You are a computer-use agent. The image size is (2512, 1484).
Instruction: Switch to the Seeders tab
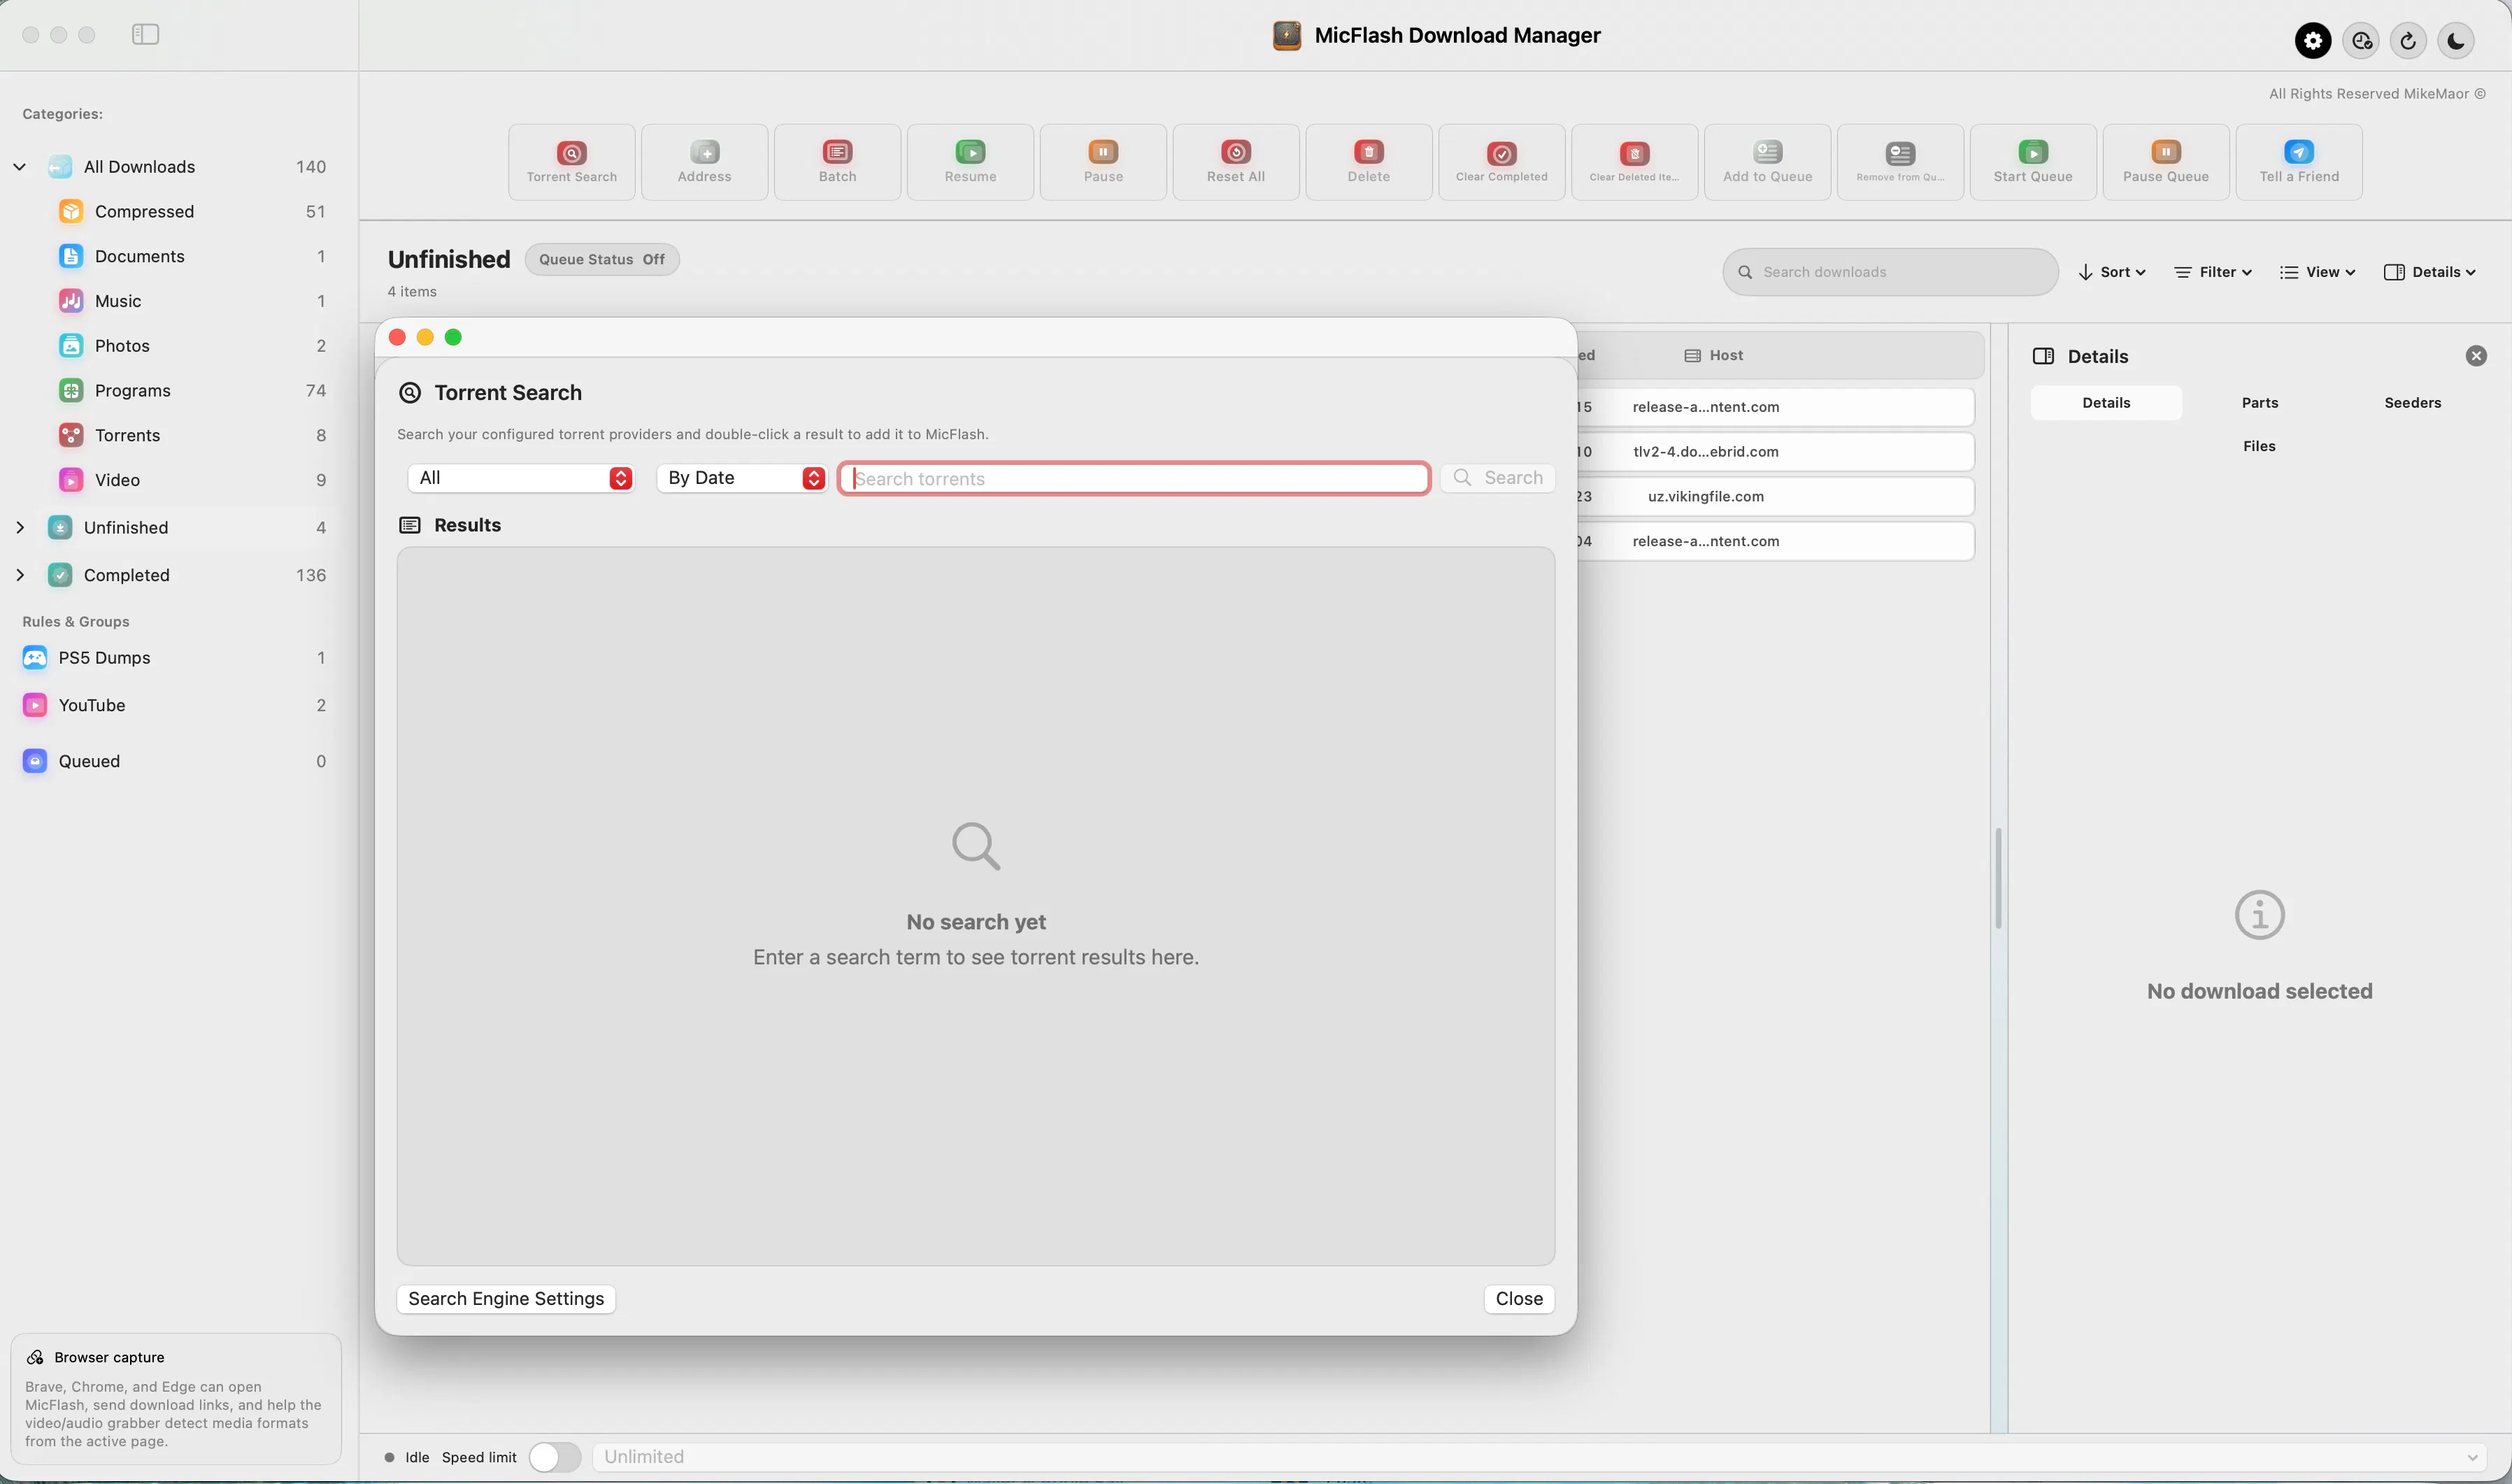(x=2413, y=403)
